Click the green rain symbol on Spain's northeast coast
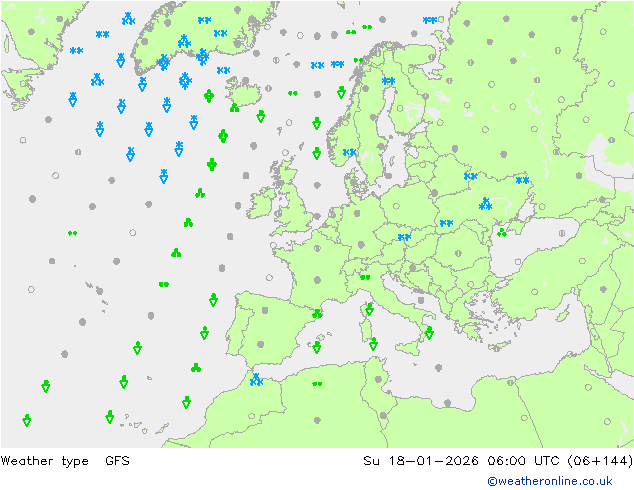Image resolution: width=634 pixels, height=490 pixels. [x=317, y=313]
